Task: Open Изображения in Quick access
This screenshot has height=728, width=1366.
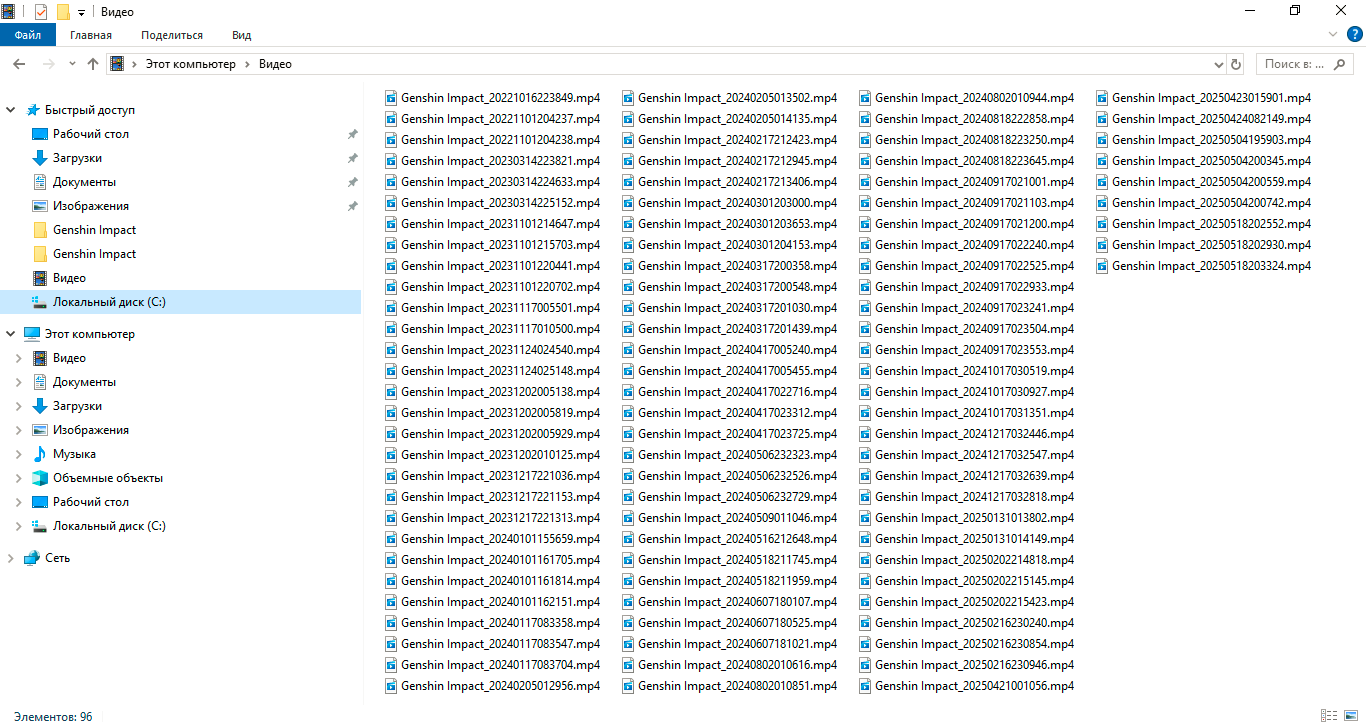Action: coord(91,206)
